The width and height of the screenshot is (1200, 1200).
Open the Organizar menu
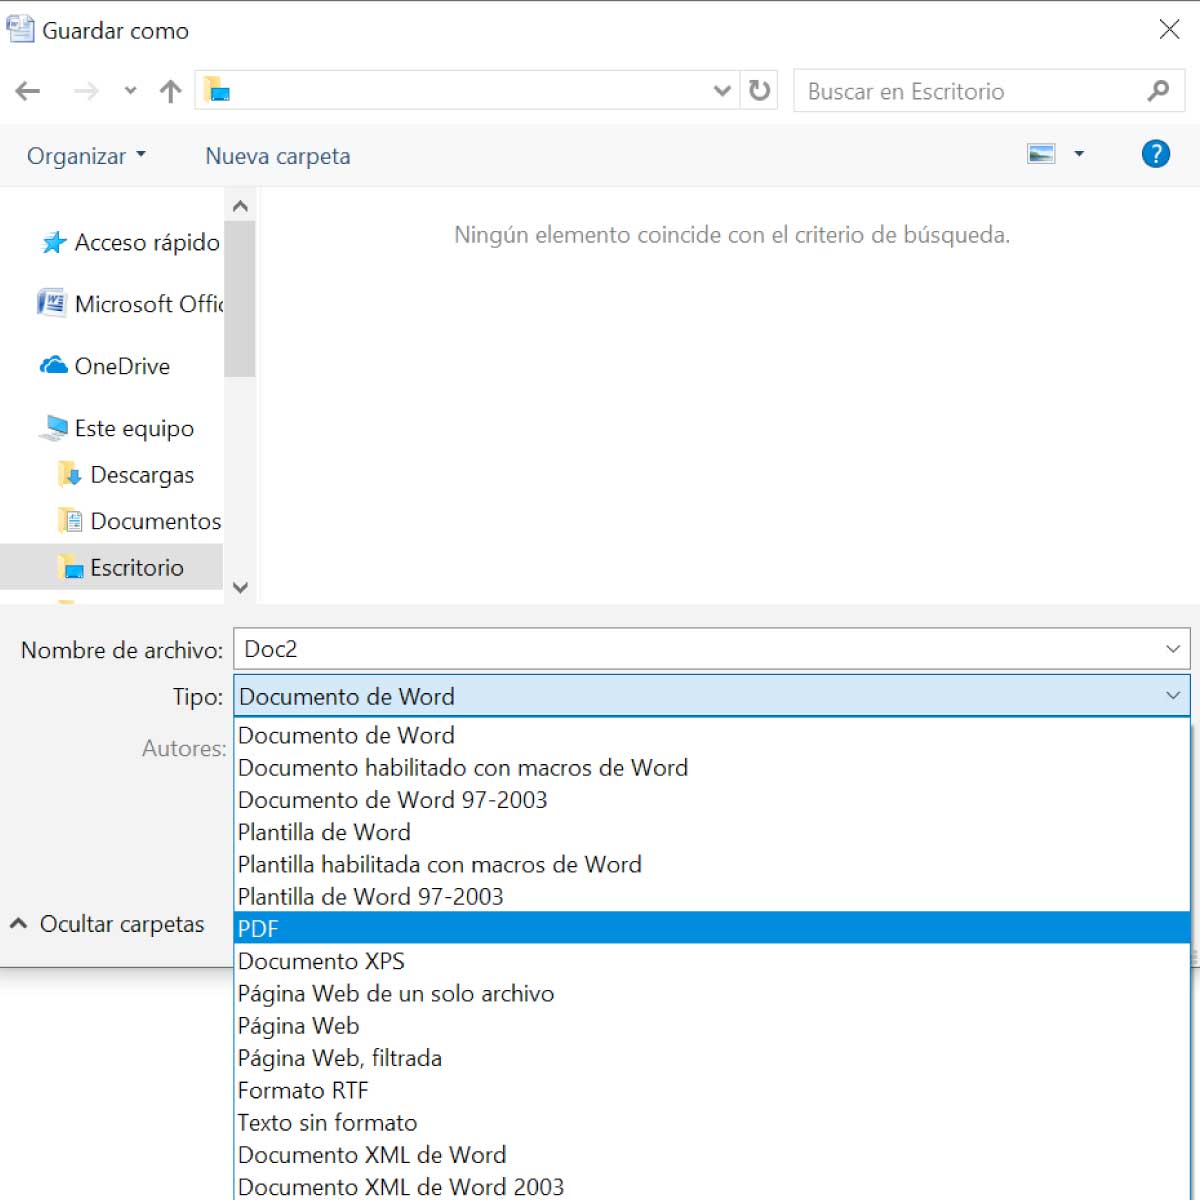point(86,156)
